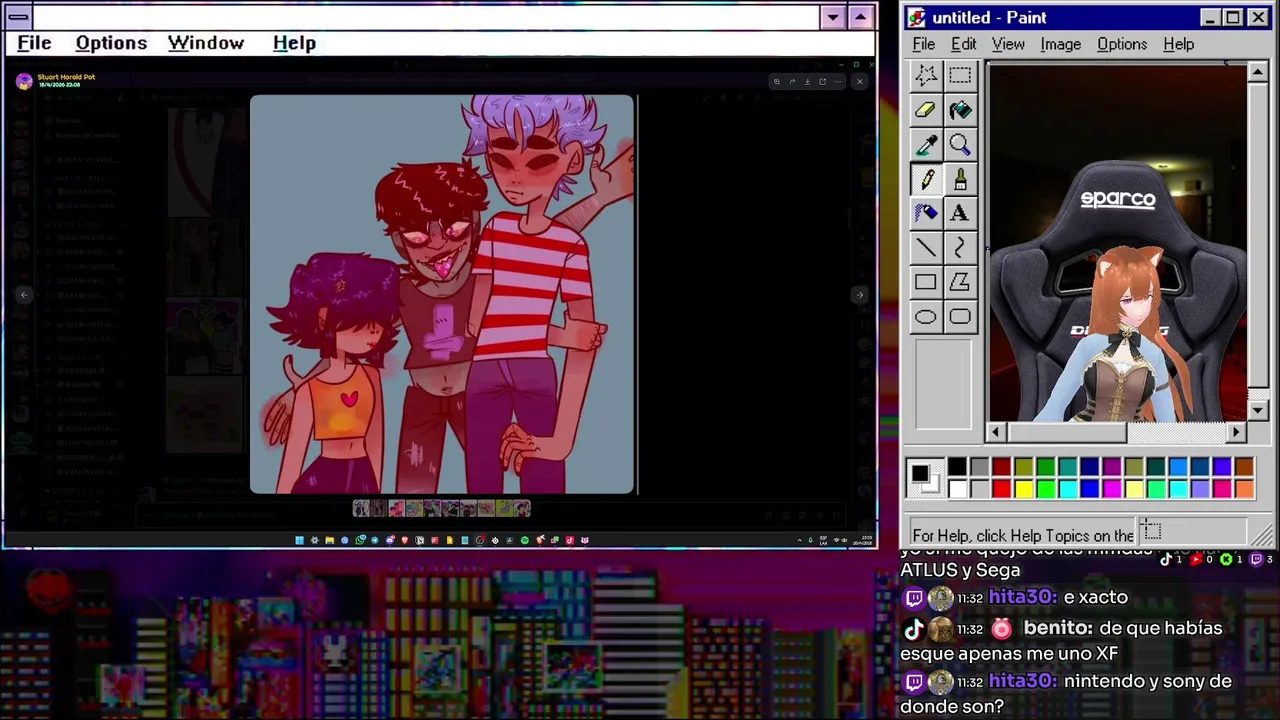Open WhatsApp from the taskbar
Image resolution: width=1280 pixels, height=720 pixels.
pyautogui.click(x=360, y=540)
